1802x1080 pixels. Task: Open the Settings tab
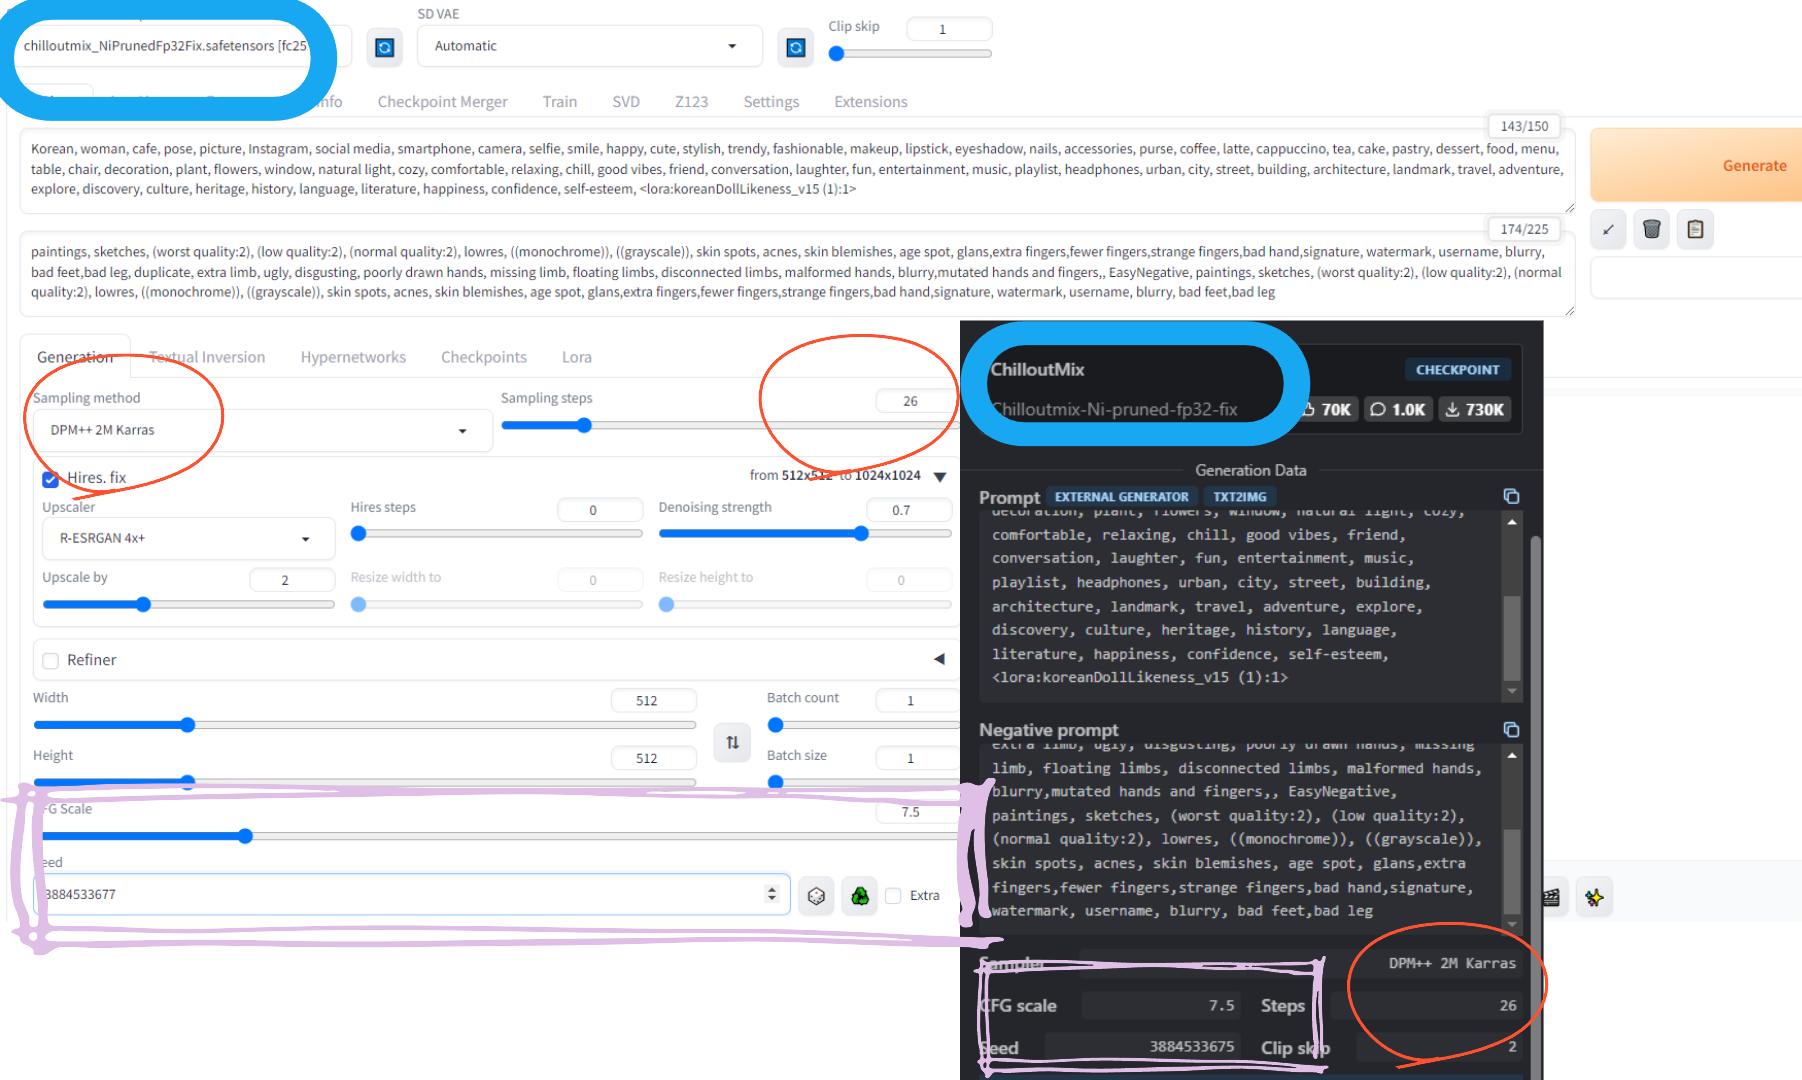pyautogui.click(x=771, y=102)
